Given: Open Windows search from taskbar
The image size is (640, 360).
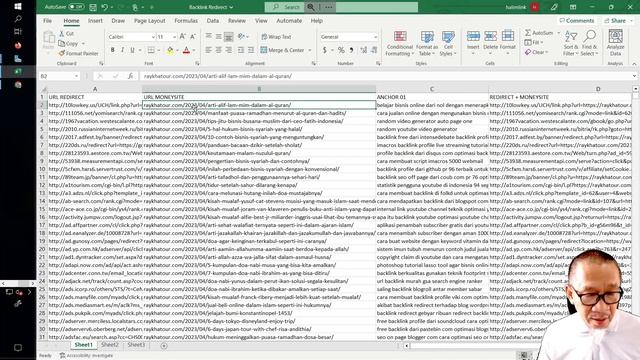Looking at the screenshot, I should point(18,19).
